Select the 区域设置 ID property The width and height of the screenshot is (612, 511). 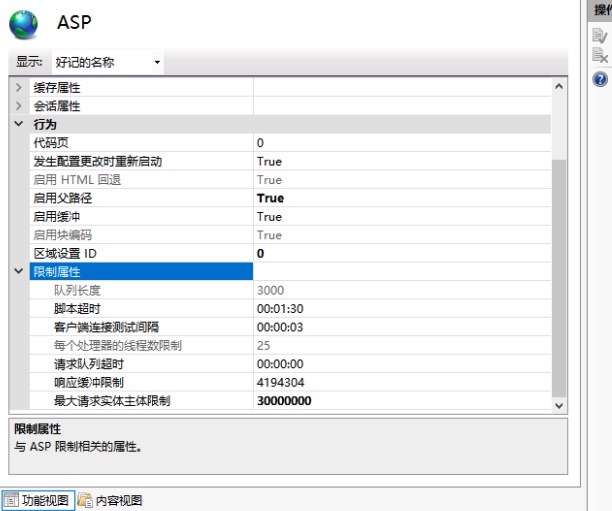click(290, 253)
